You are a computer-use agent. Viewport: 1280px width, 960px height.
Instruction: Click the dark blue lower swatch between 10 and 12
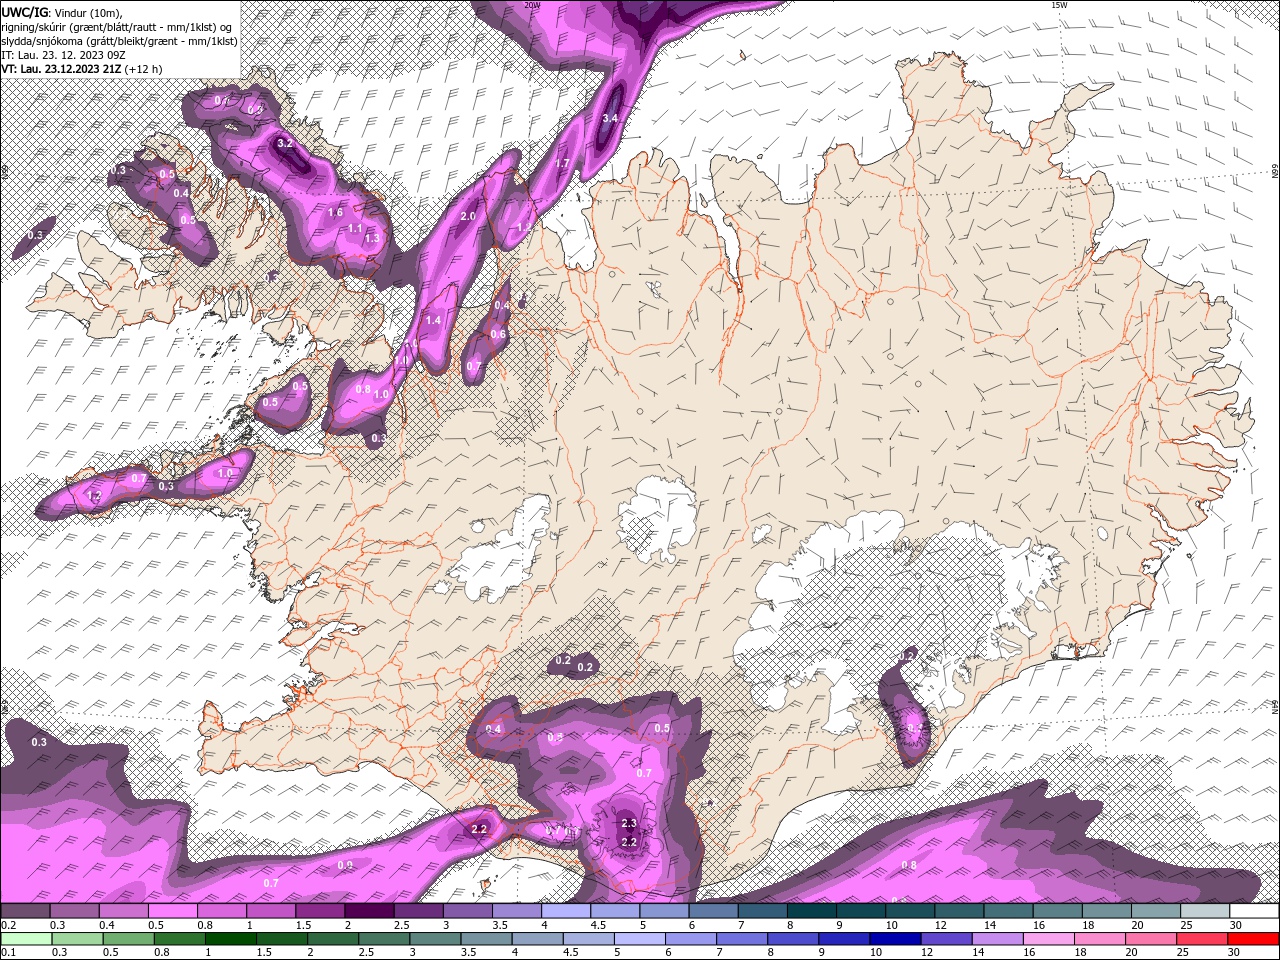(895, 939)
